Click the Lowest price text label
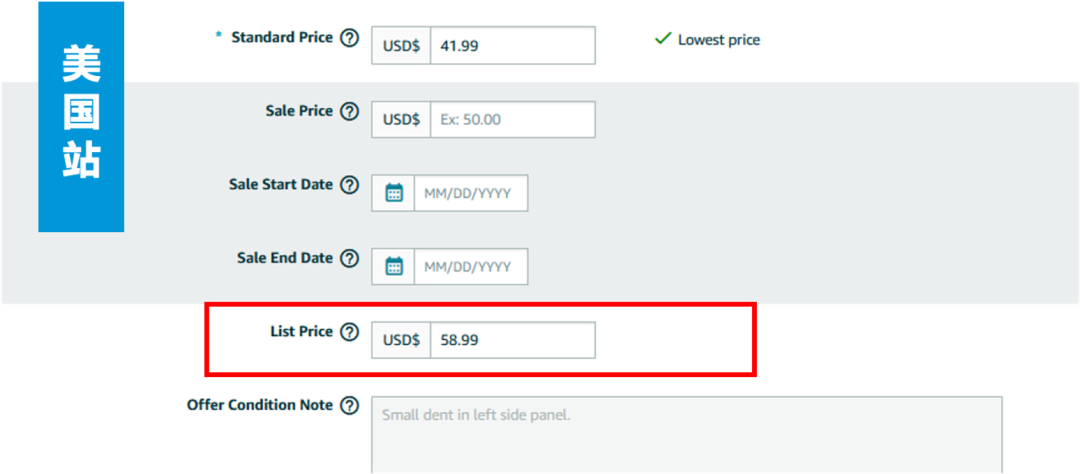Image resolution: width=1080 pixels, height=474 pixels. pyautogui.click(x=719, y=40)
